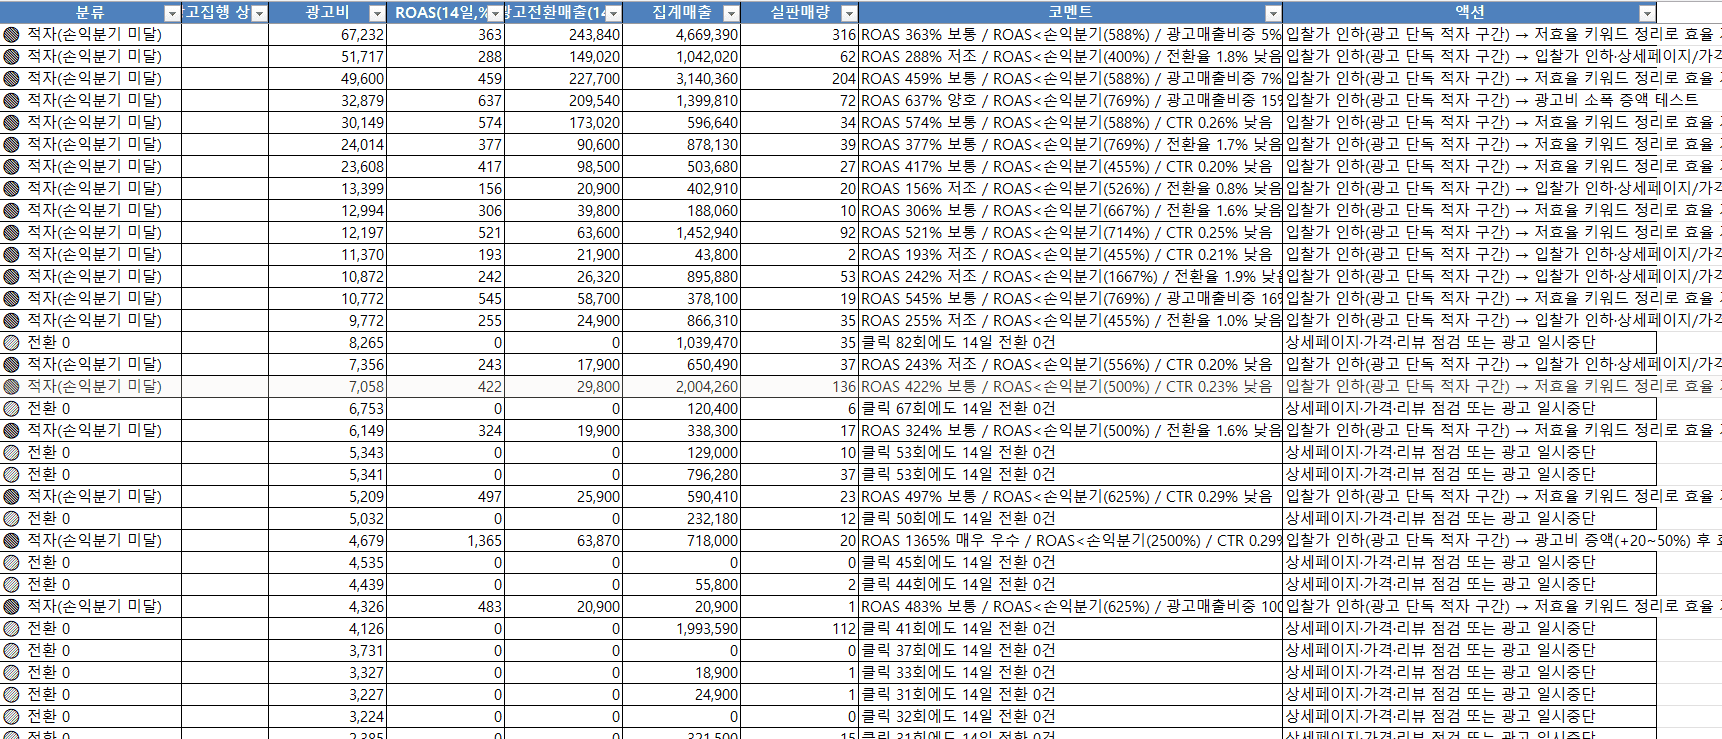Click the status icon in the 3,224 row
Image resolution: width=1722 pixels, height=739 pixels.
pyautogui.click(x=11, y=716)
